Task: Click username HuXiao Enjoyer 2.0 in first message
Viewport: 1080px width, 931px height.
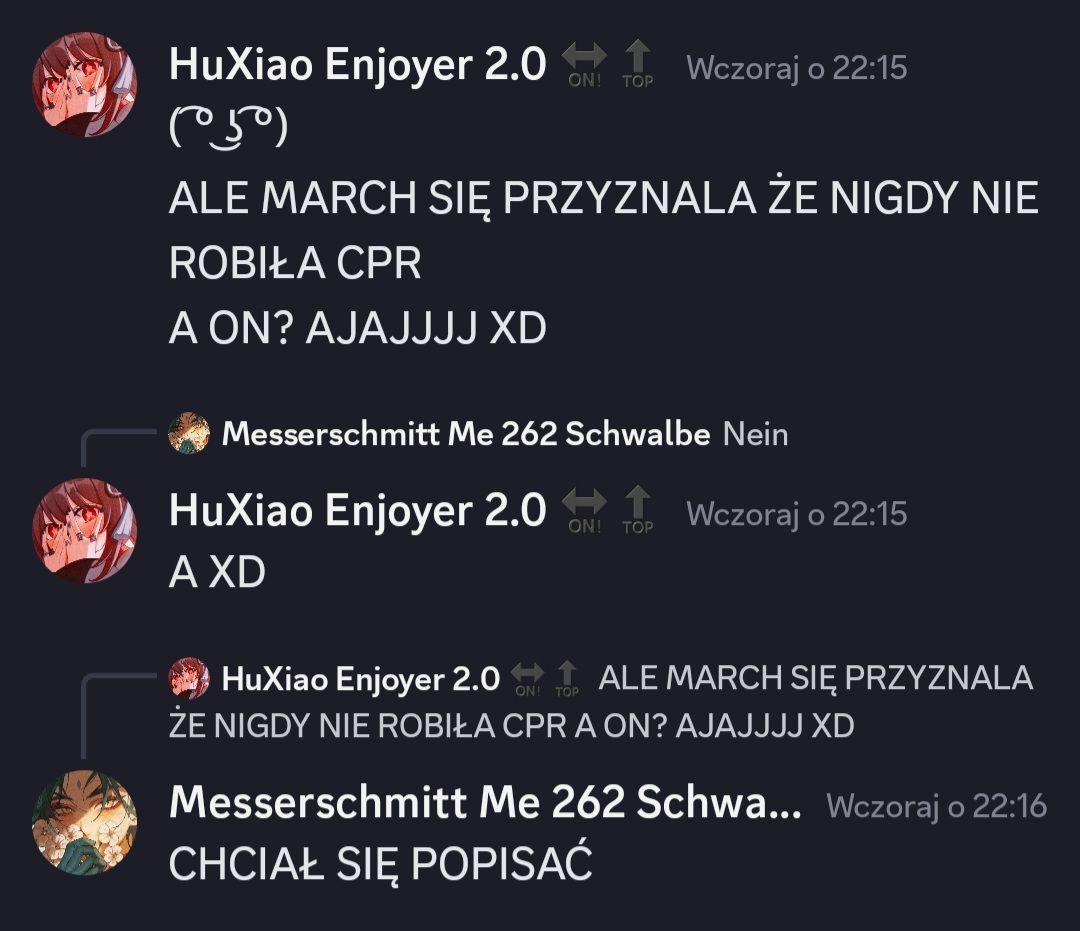Action: point(357,65)
